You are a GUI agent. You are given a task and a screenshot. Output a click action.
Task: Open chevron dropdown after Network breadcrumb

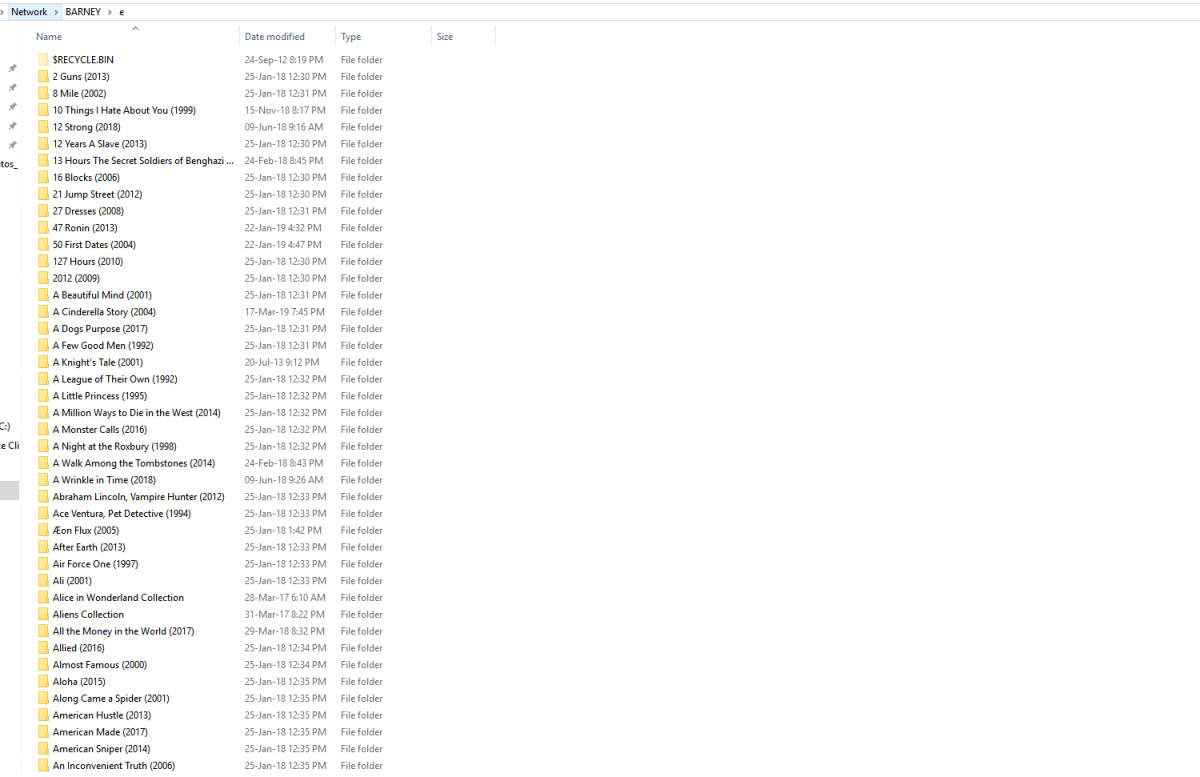tap(56, 12)
